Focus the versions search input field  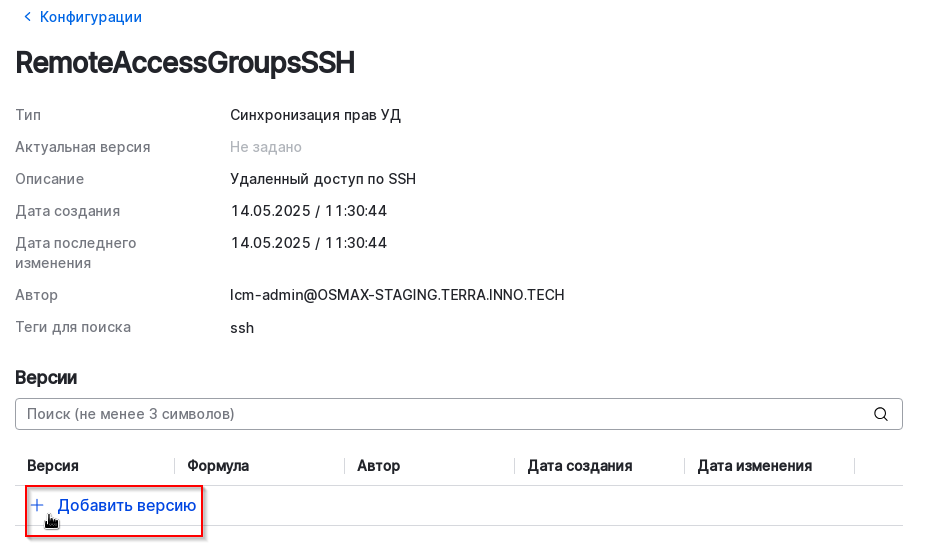click(440, 414)
